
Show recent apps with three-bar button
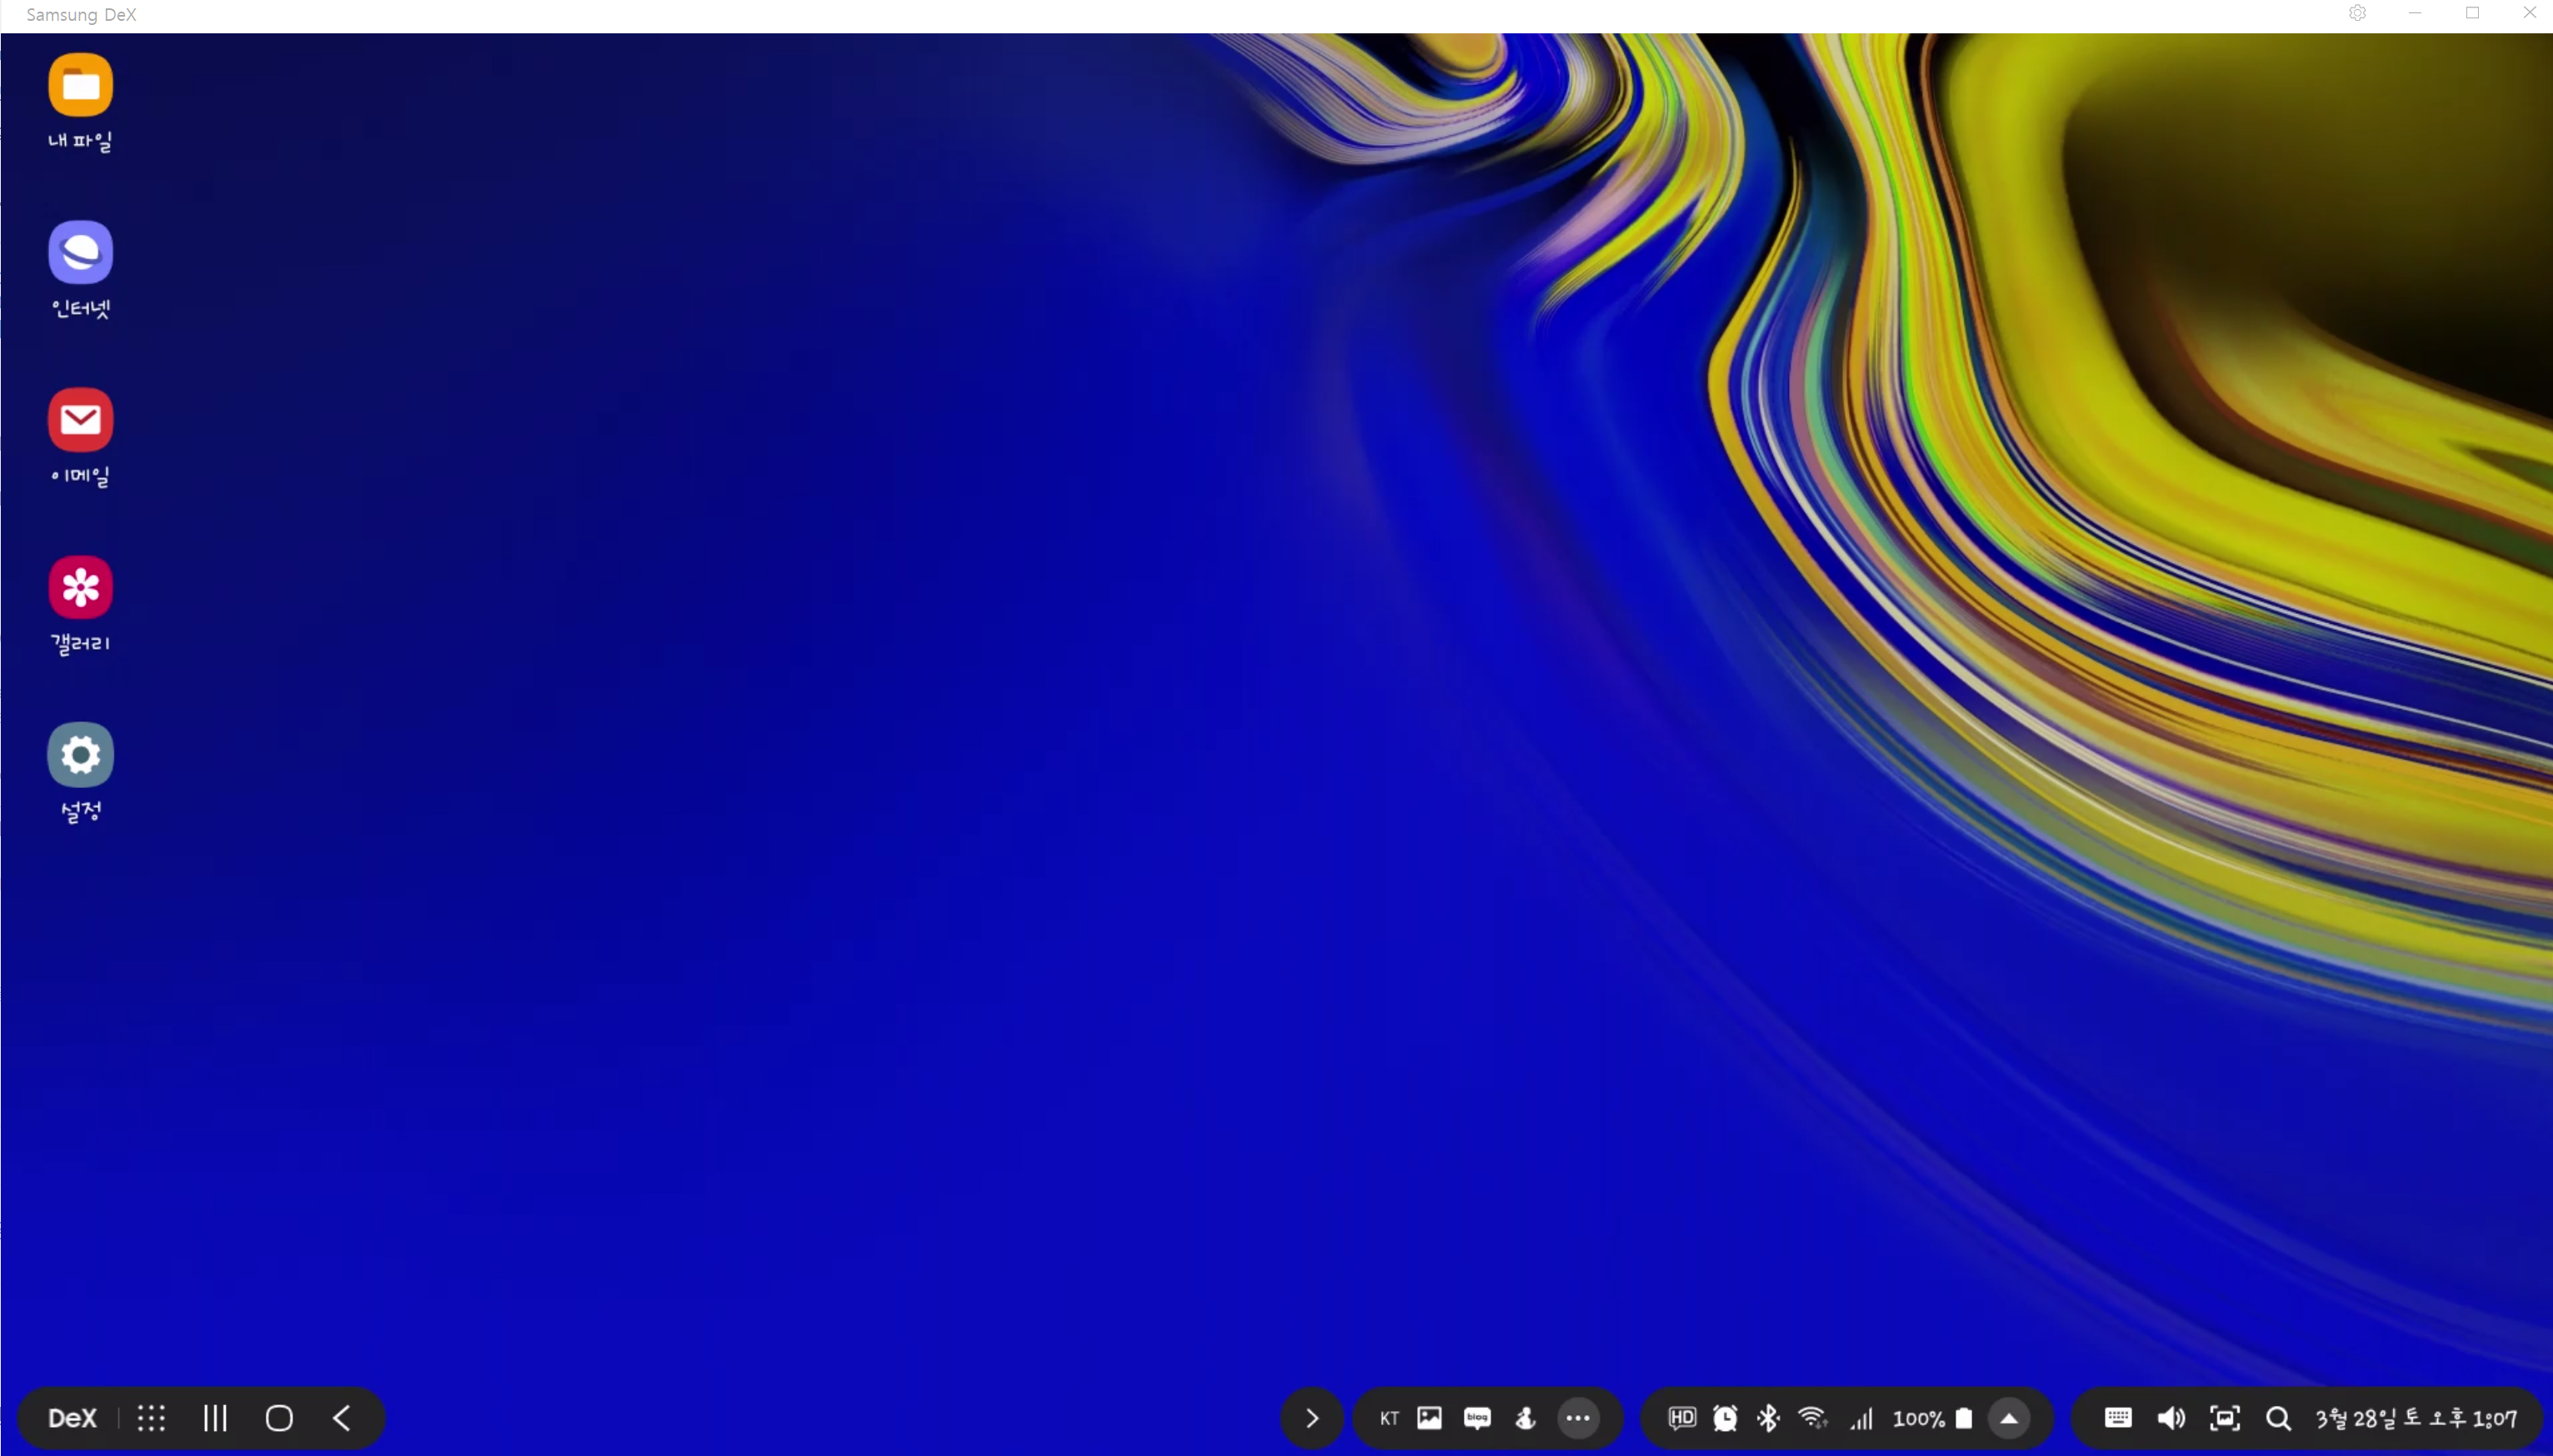click(x=215, y=1418)
